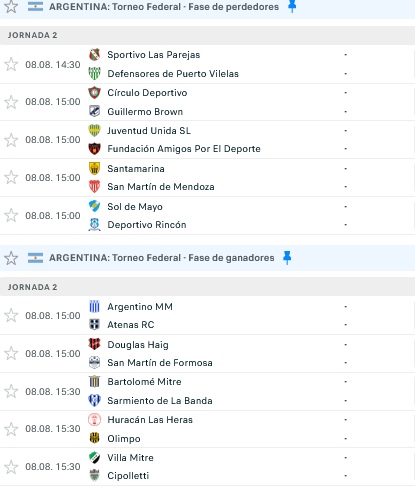Unpin the Fase de perdedores league
The height and width of the screenshot is (487, 415).
coord(292,6)
